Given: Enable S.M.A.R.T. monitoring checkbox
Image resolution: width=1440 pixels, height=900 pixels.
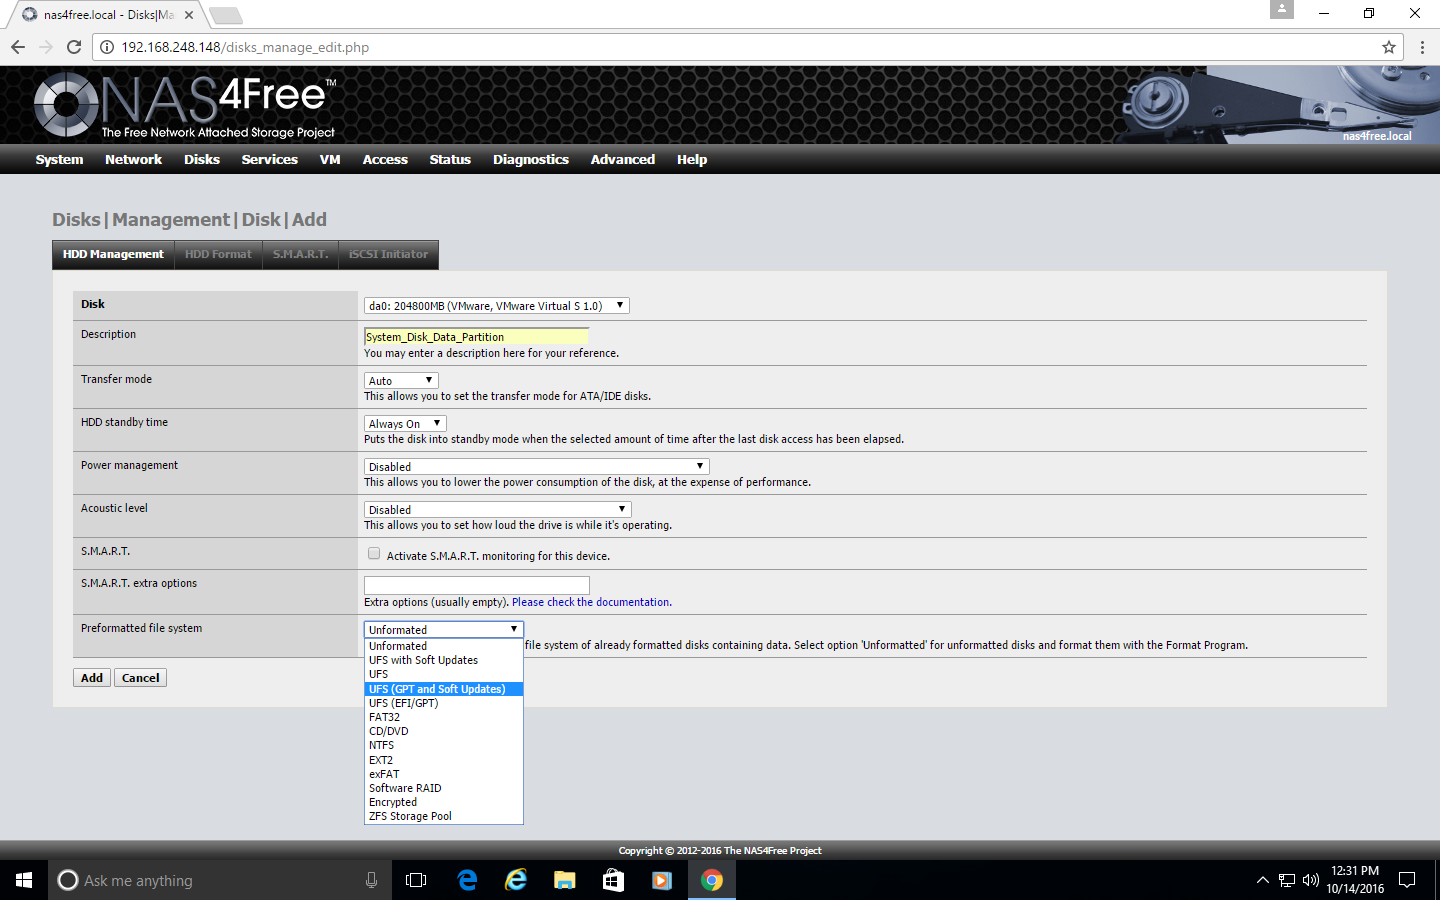Looking at the screenshot, I should [374, 554].
